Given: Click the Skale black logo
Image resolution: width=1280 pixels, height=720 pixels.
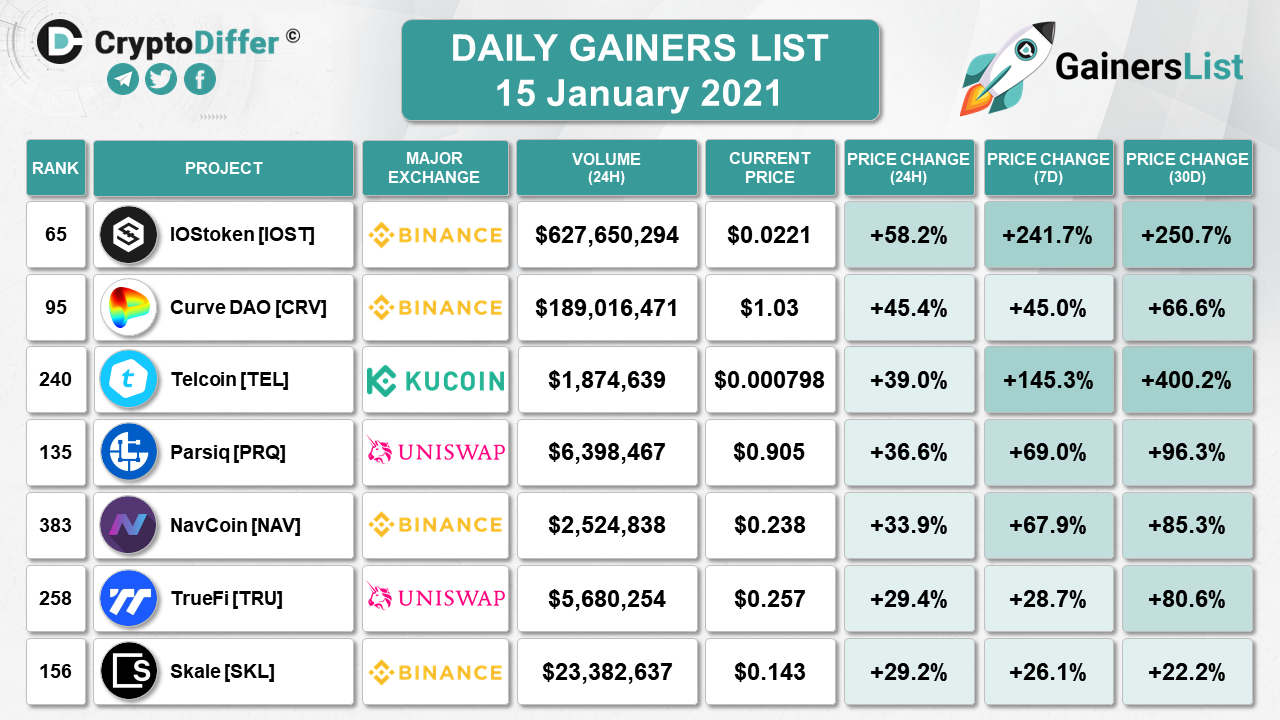Looking at the screenshot, I should click(x=128, y=670).
